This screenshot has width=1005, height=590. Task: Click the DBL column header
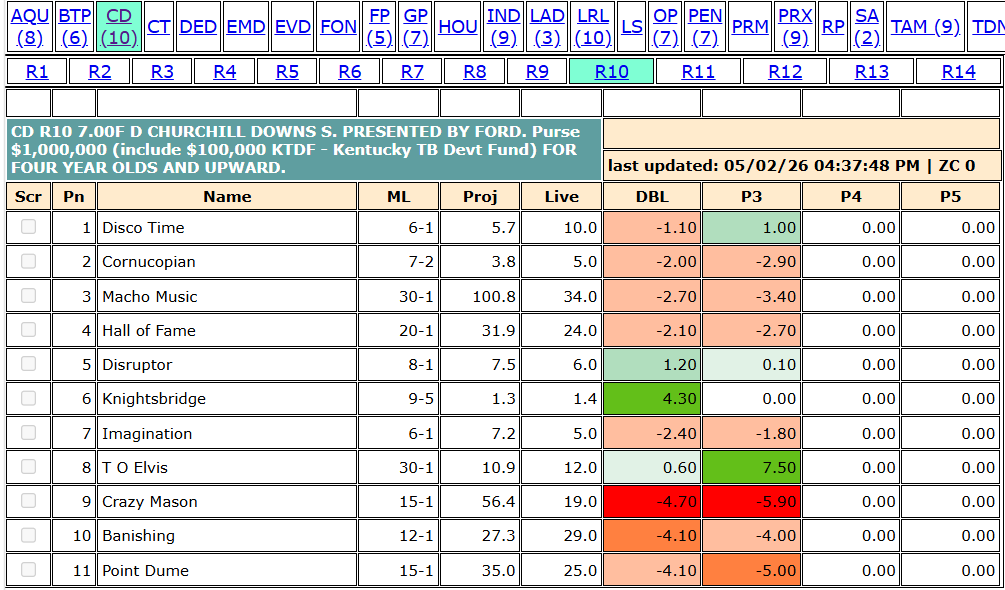click(652, 196)
